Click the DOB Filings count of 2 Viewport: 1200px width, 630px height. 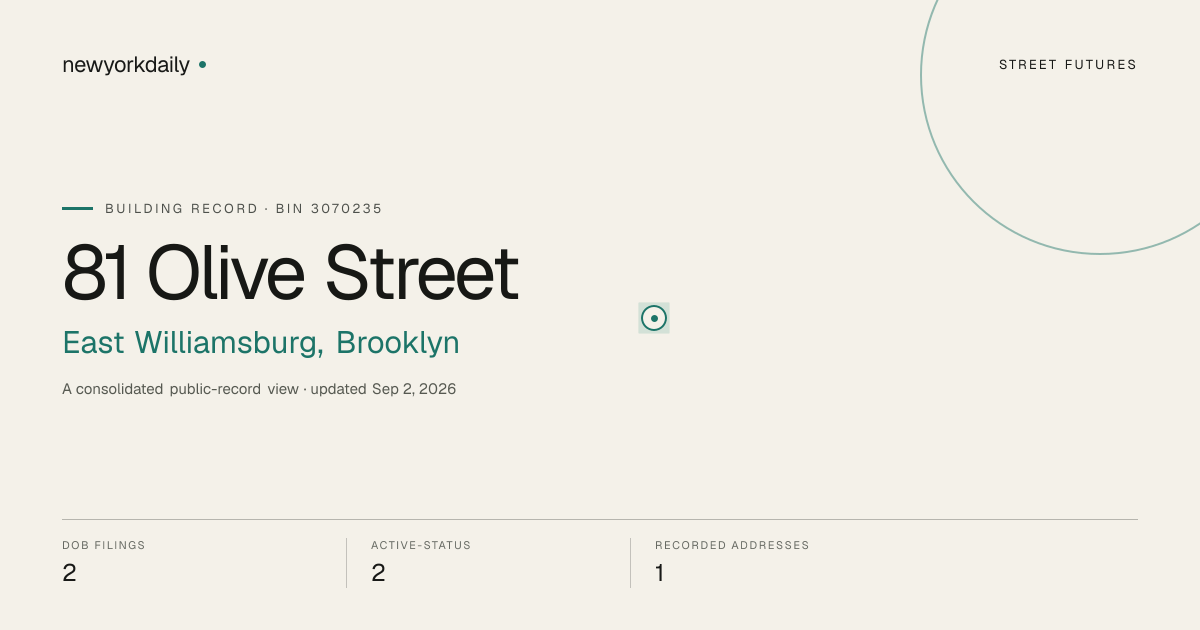pos(69,573)
